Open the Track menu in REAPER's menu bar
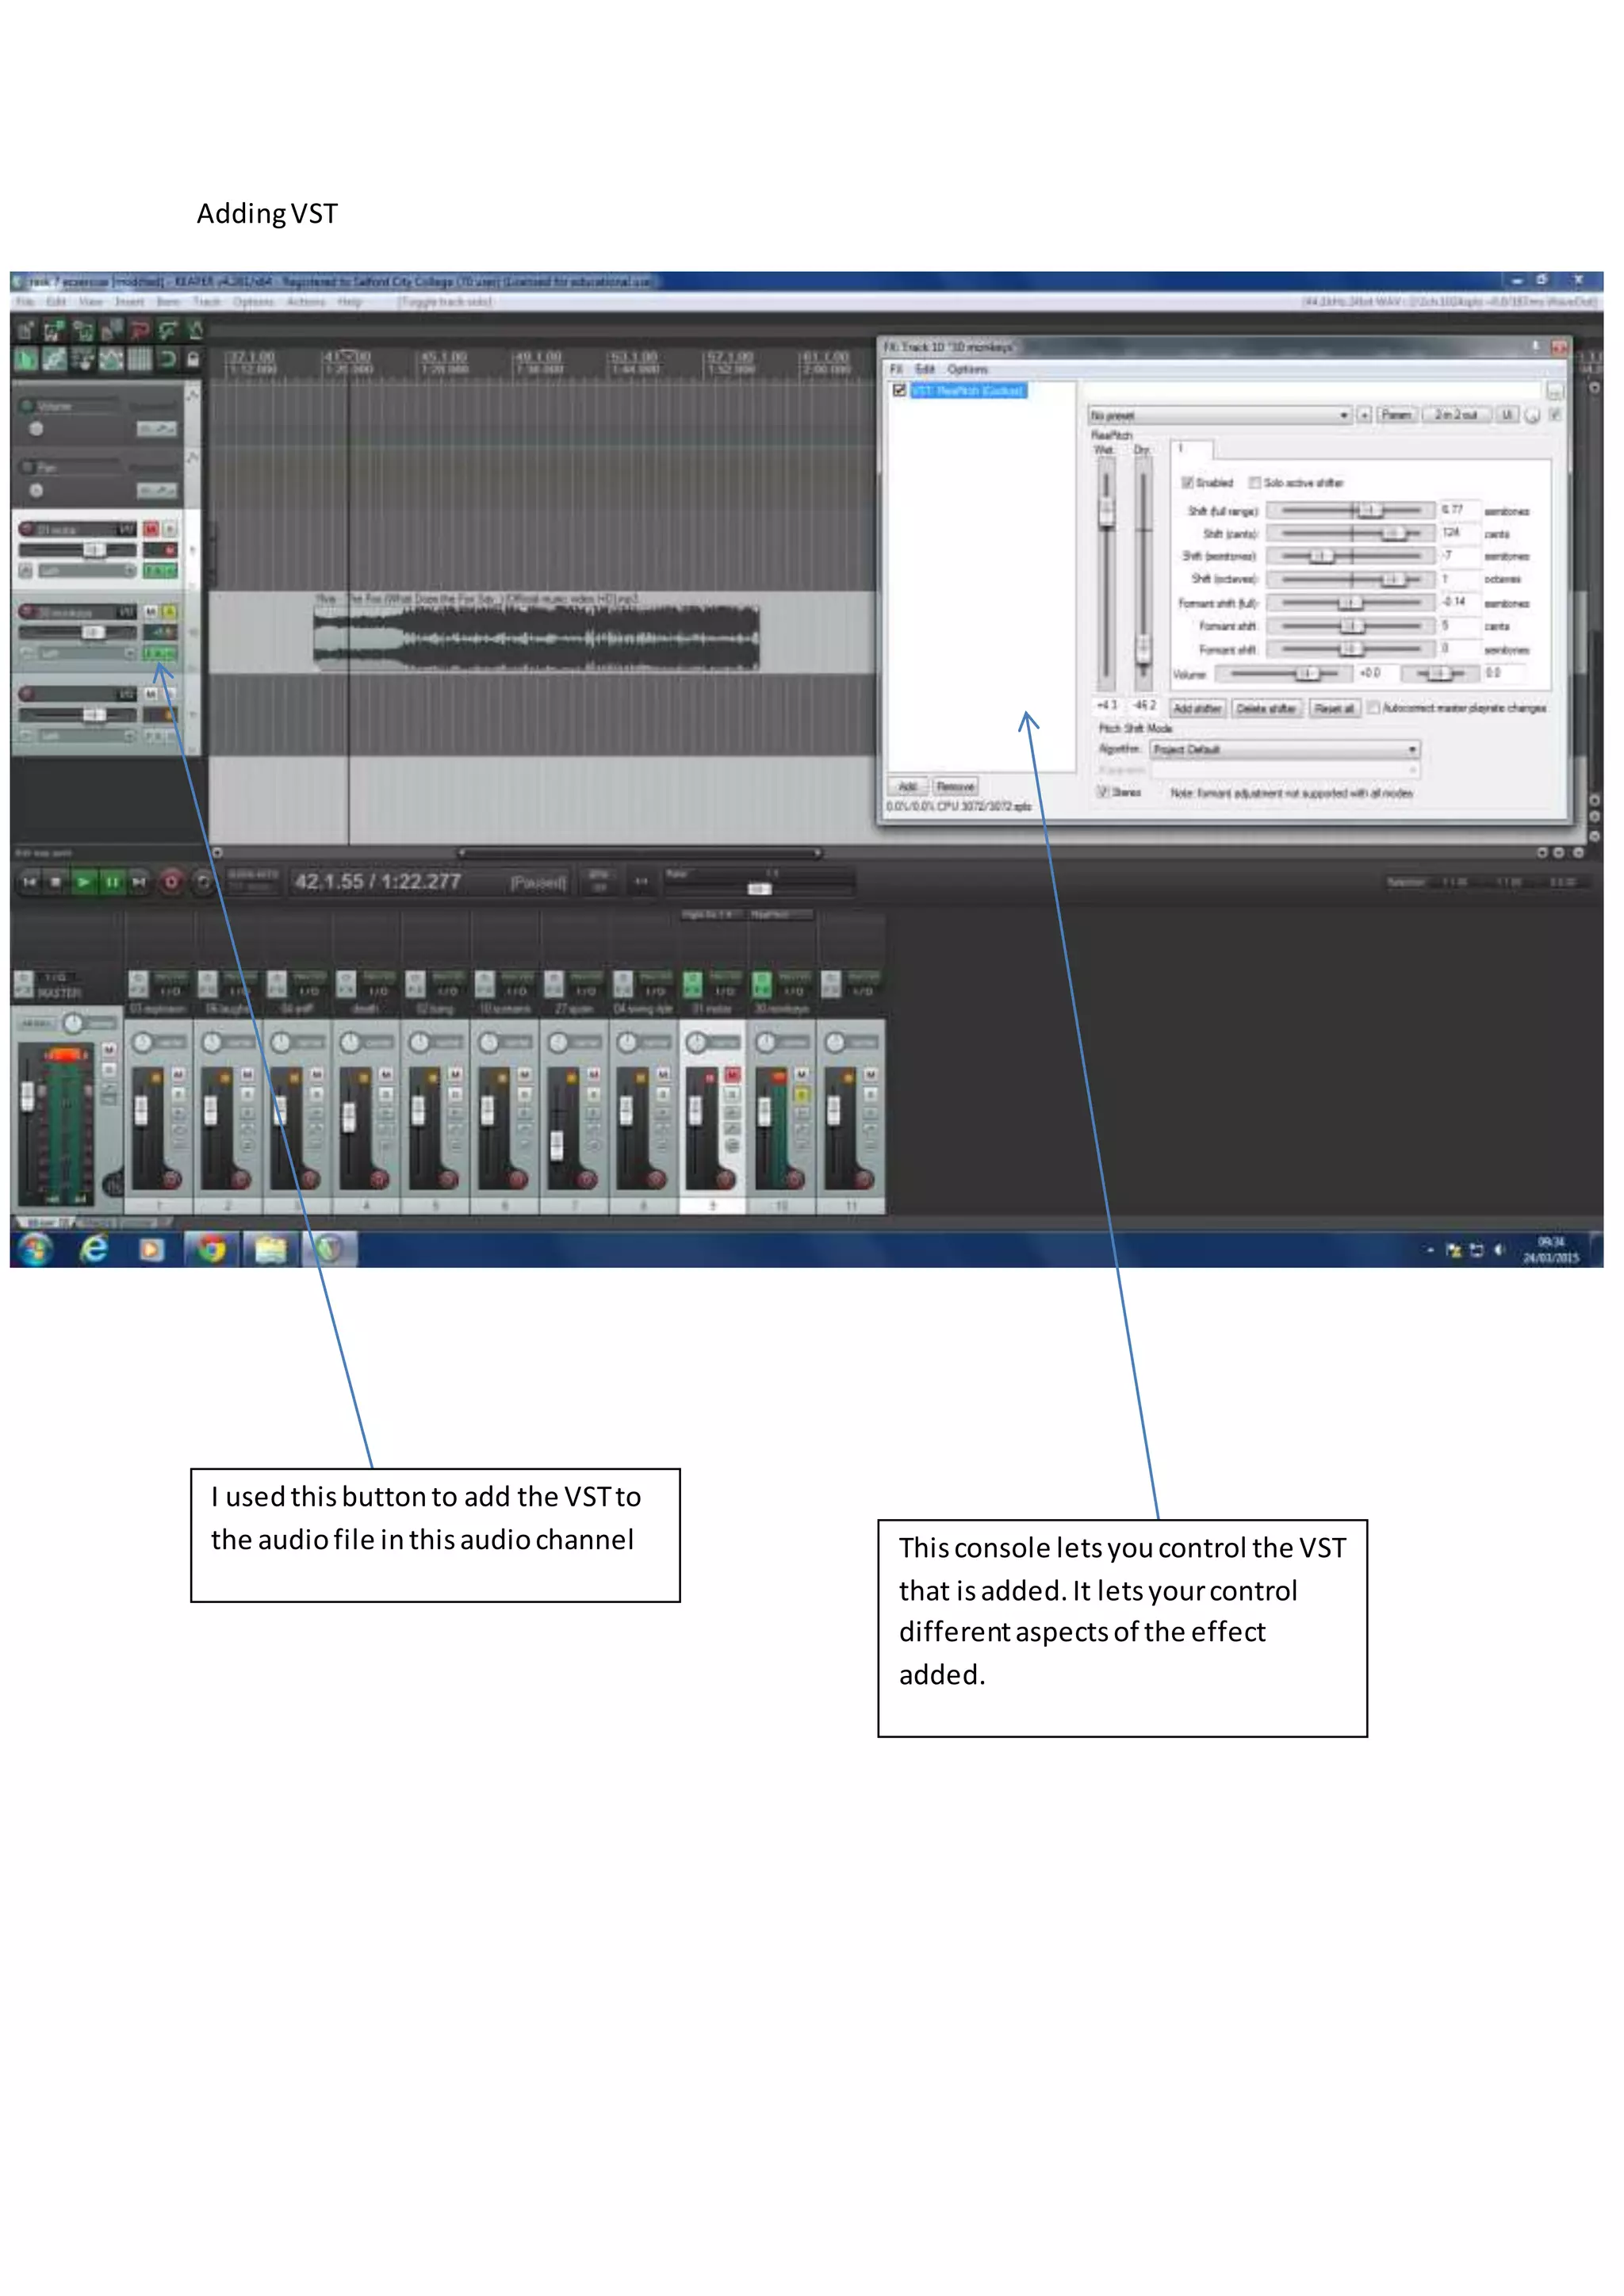Image resolution: width=1624 pixels, height=2296 pixels. pos(206,301)
